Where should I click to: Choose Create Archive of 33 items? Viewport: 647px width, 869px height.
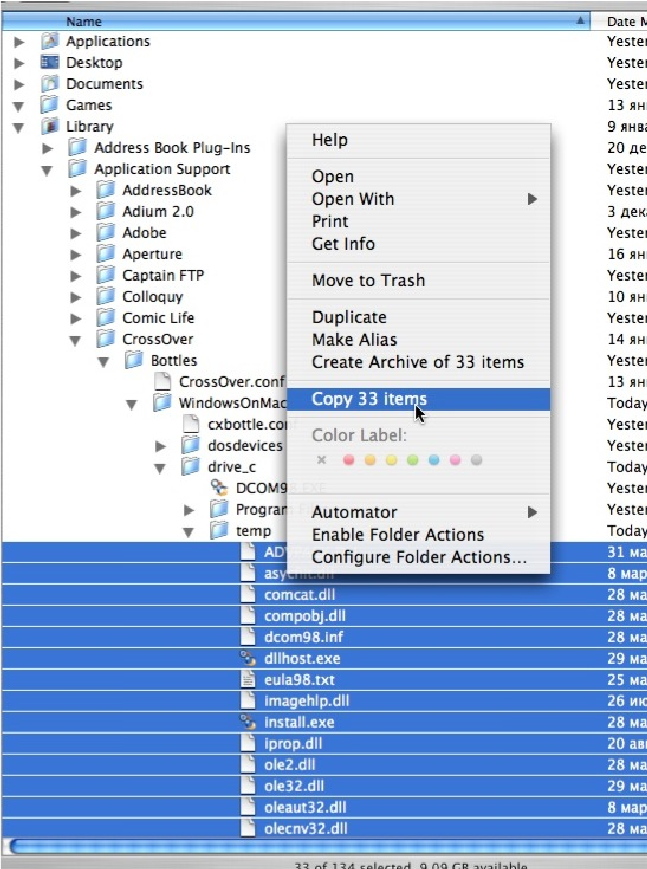coord(417,362)
